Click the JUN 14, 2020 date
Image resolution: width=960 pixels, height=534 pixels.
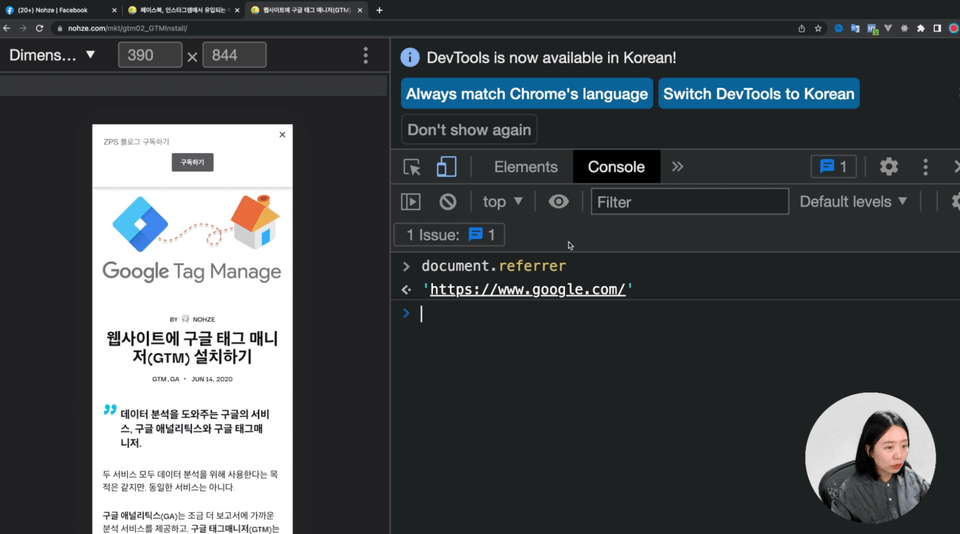pyautogui.click(x=212, y=379)
